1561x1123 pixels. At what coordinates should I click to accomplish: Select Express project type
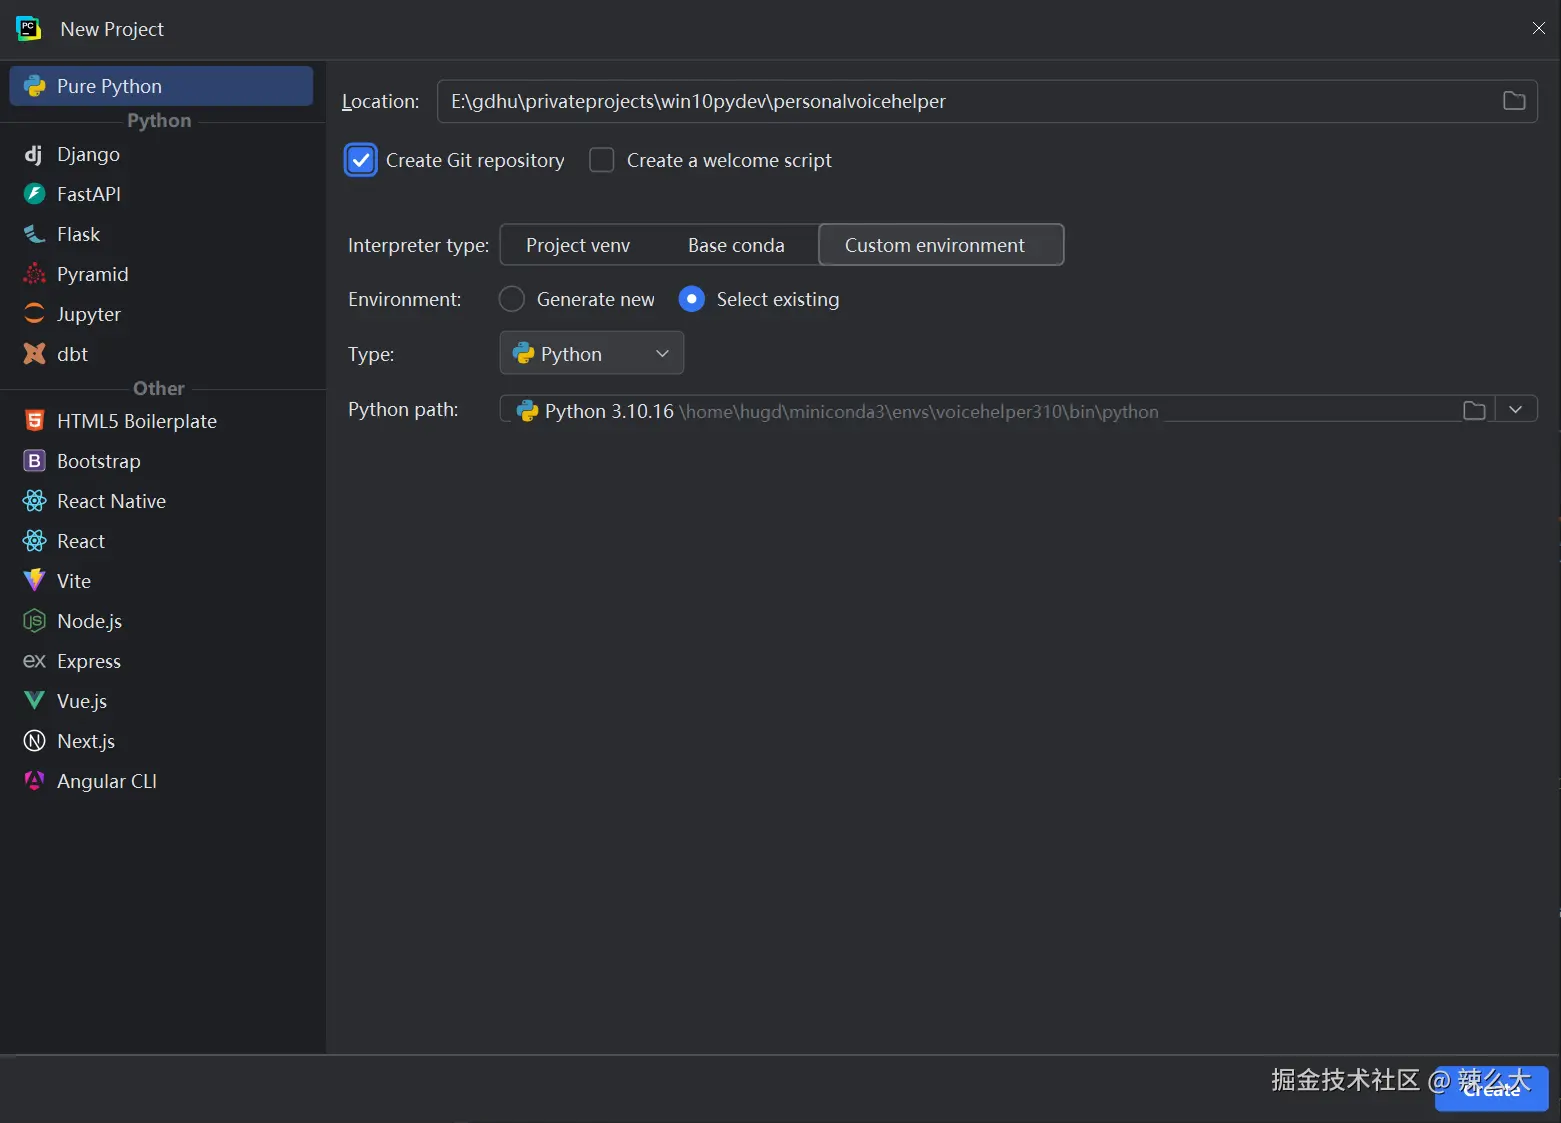161,661
